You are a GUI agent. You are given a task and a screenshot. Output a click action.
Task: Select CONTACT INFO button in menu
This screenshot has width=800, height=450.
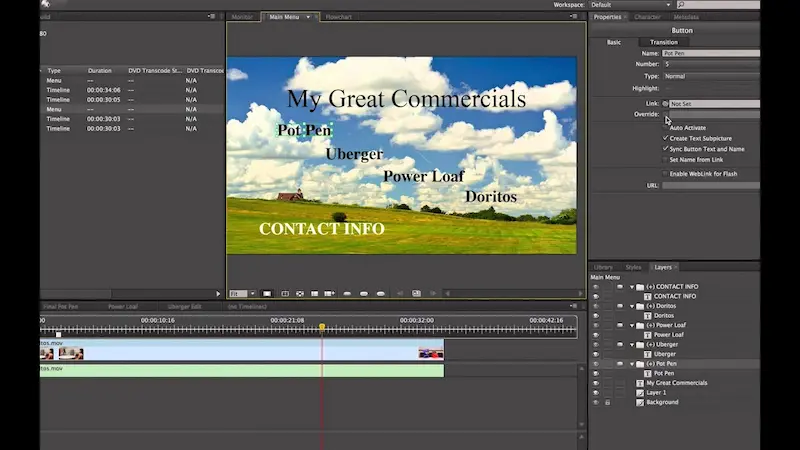[x=322, y=229]
